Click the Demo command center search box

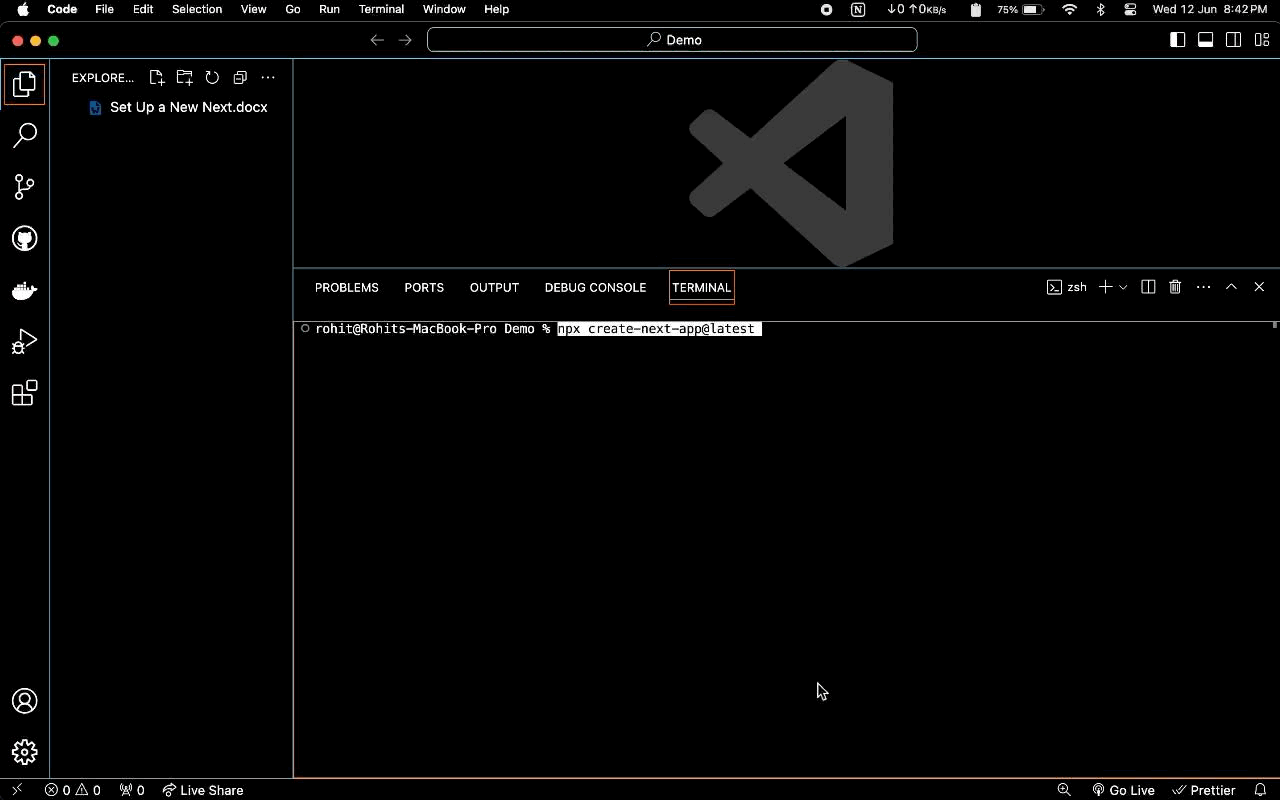[672, 40]
